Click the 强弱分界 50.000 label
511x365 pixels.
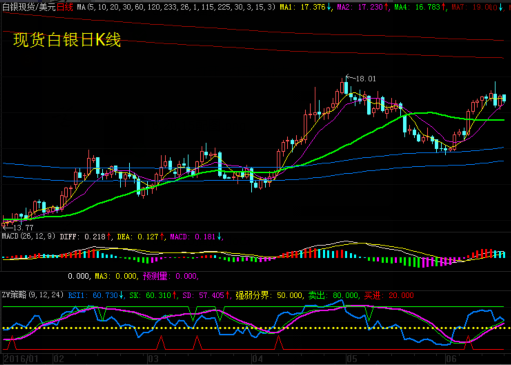269,295
